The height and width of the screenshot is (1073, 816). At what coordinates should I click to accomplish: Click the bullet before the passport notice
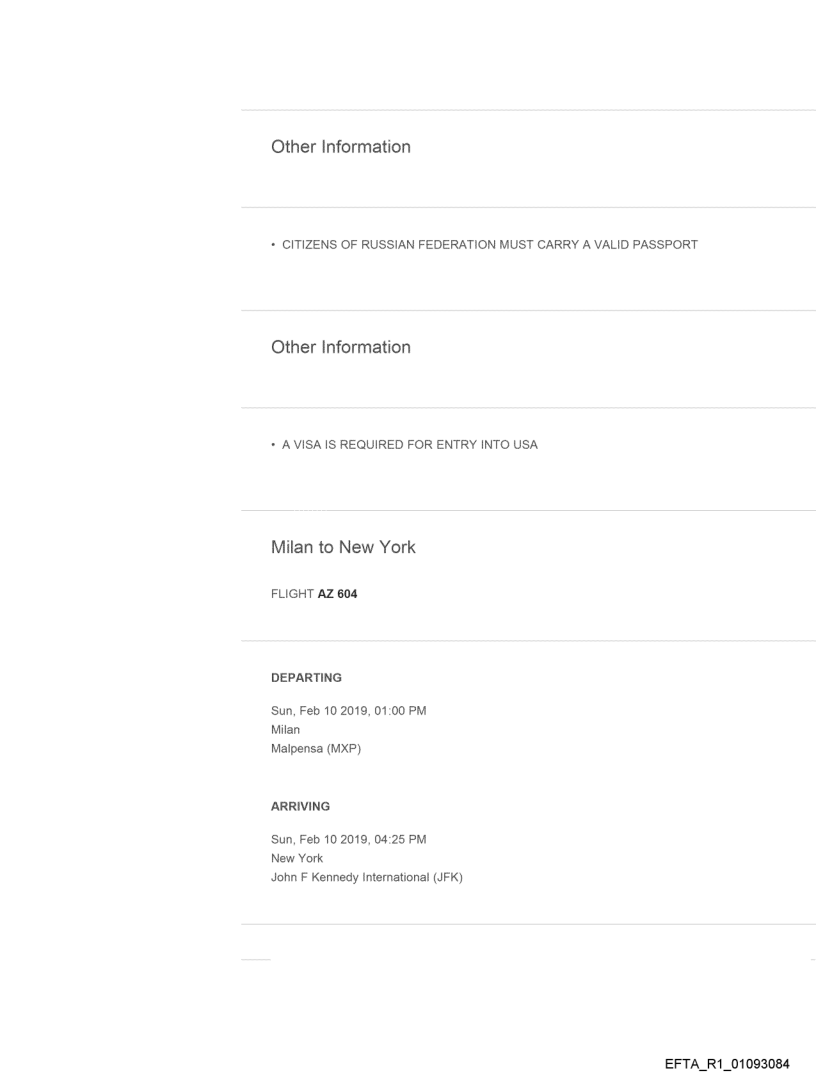274,245
